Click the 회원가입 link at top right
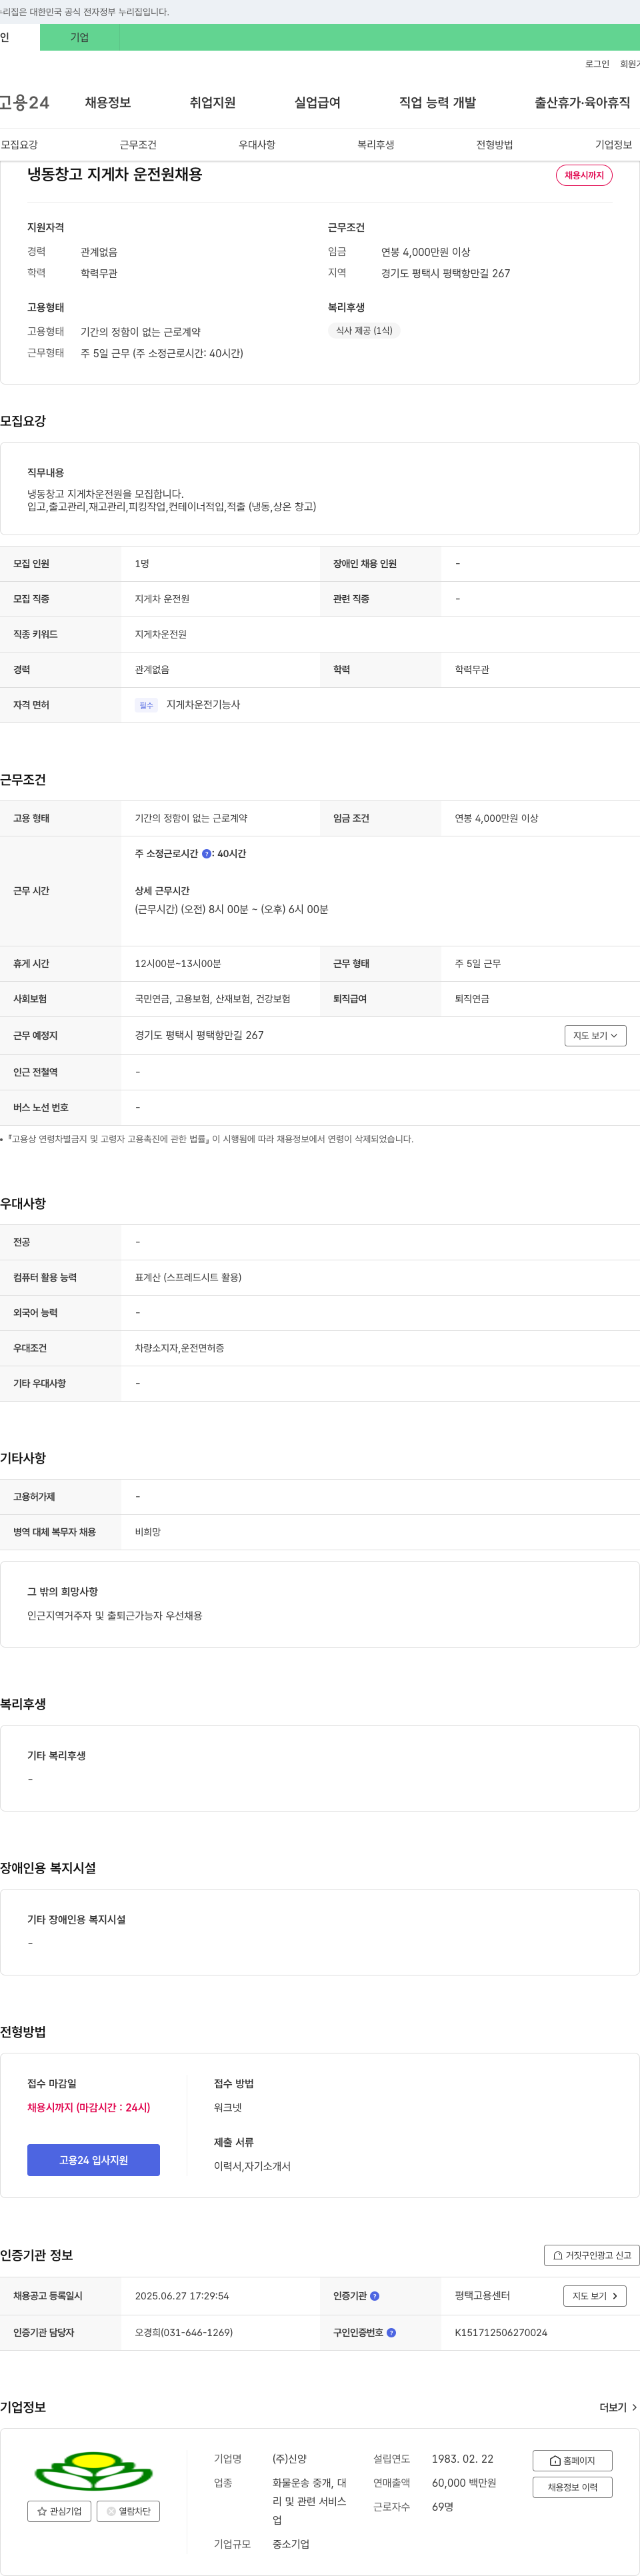640x2576 pixels. click(x=630, y=64)
